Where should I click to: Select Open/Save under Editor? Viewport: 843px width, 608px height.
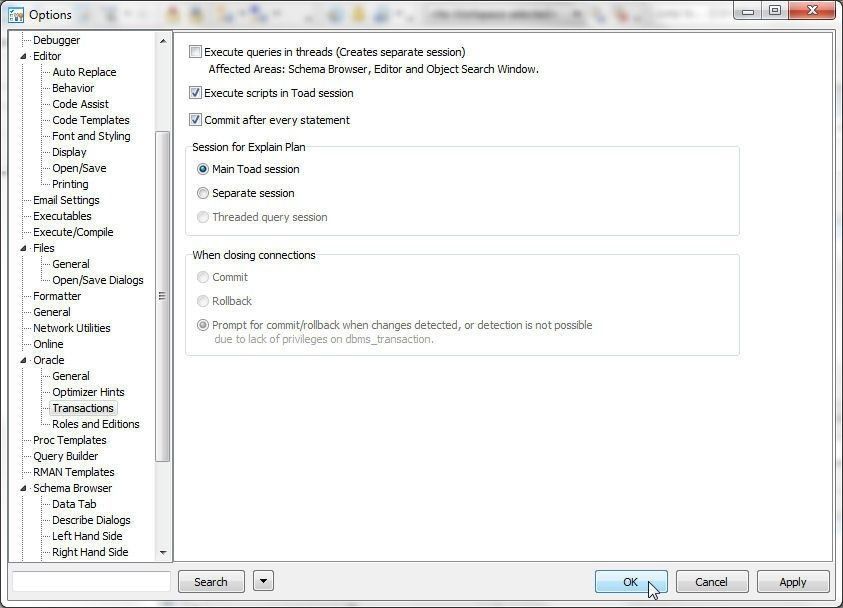[80, 168]
